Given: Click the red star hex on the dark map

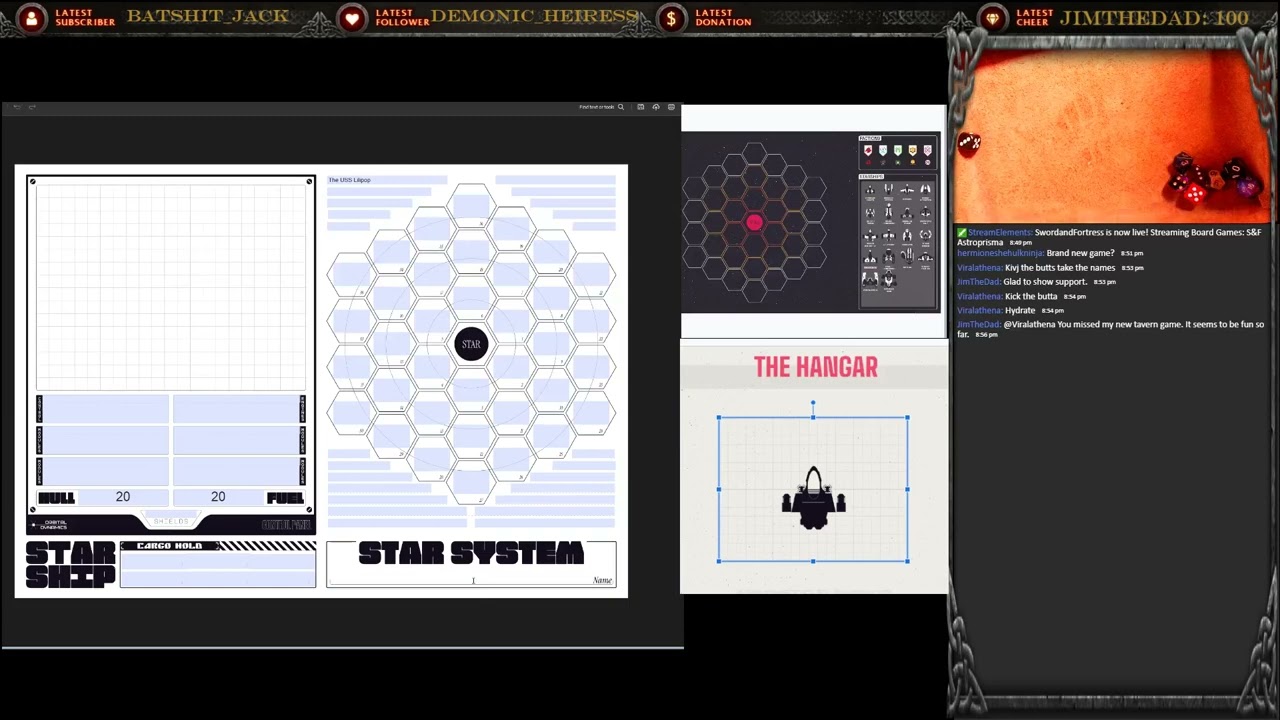Looking at the screenshot, I should (x=755, y=223).
